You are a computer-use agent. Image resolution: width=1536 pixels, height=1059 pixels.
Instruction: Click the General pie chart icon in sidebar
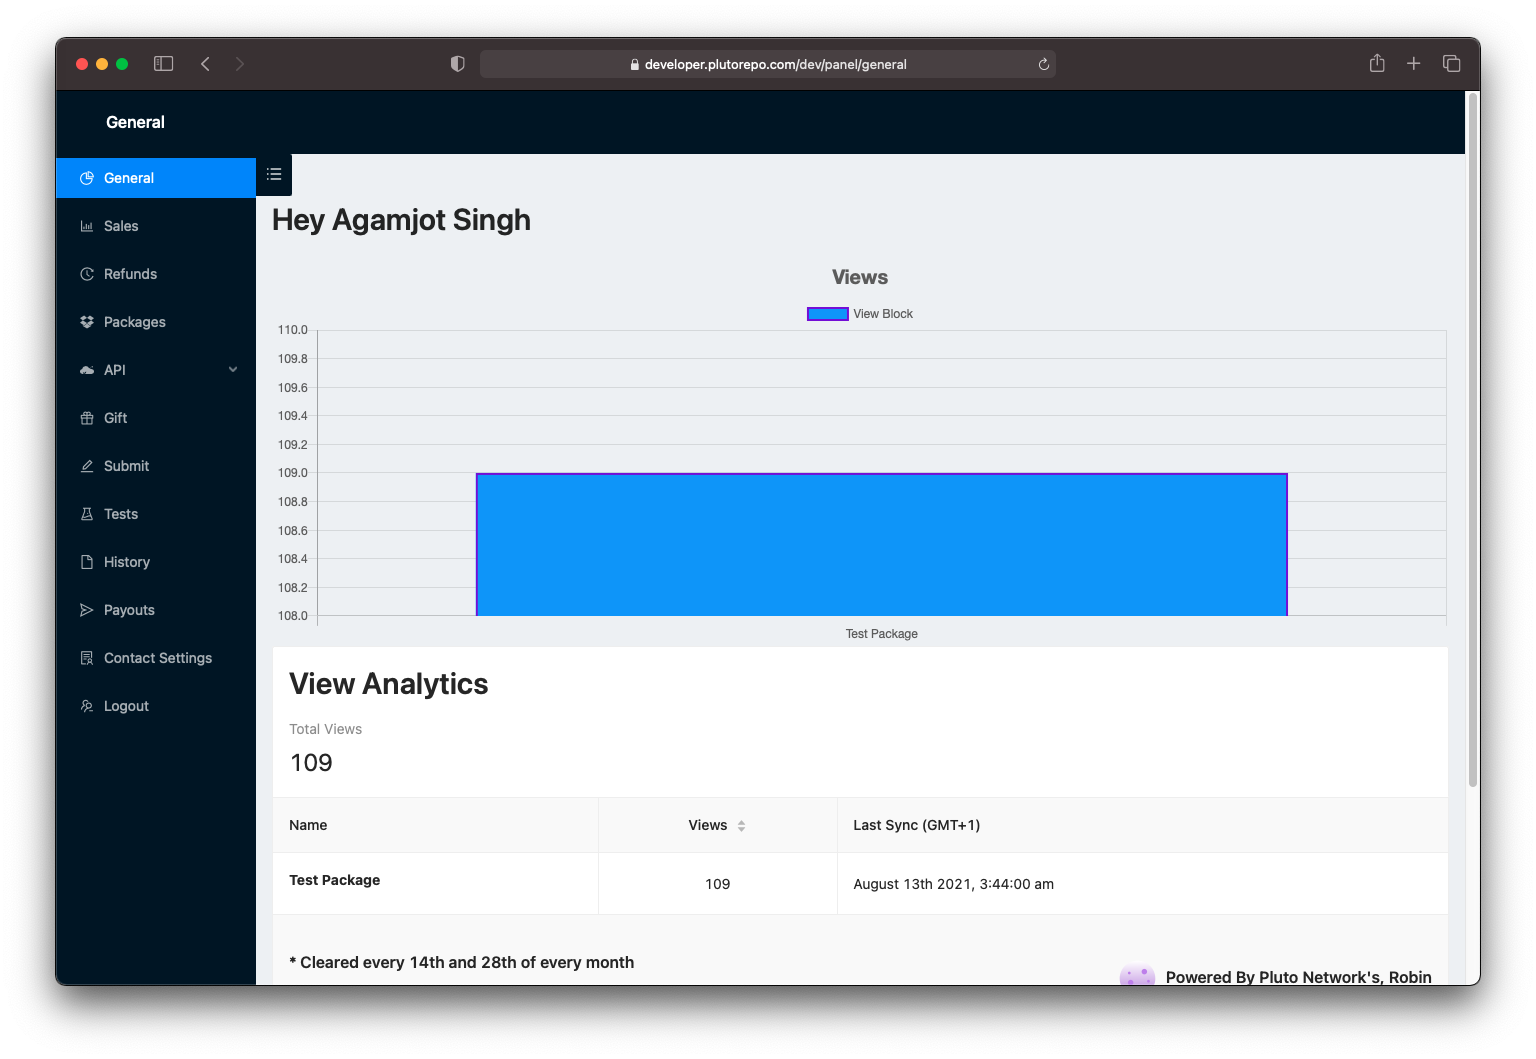(87, 178)
